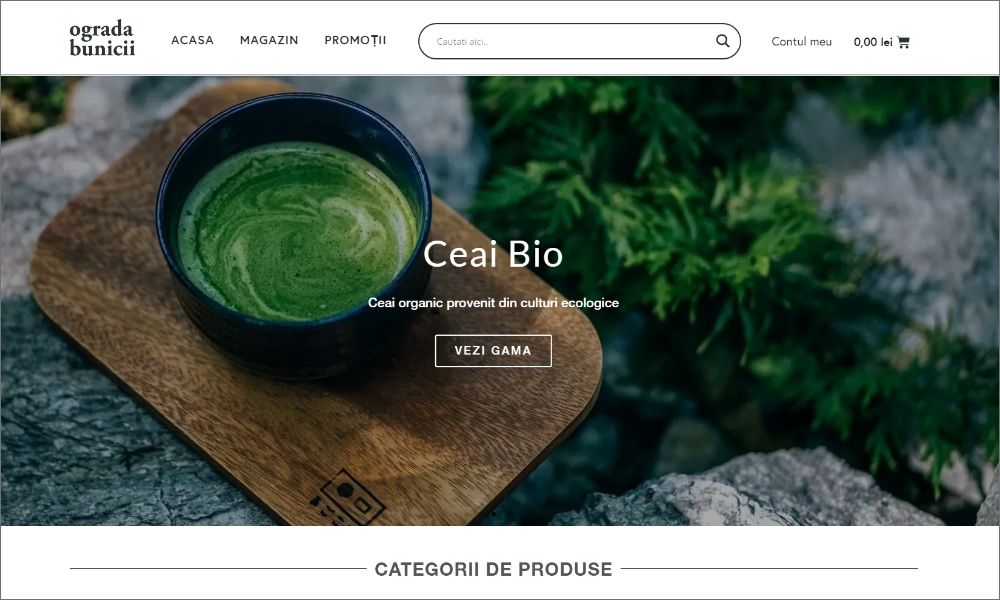Image resolution: width=1000 pixels, height=600 pixels.
Task: Go to the ACASA menu item
Action: click(192, 40)
